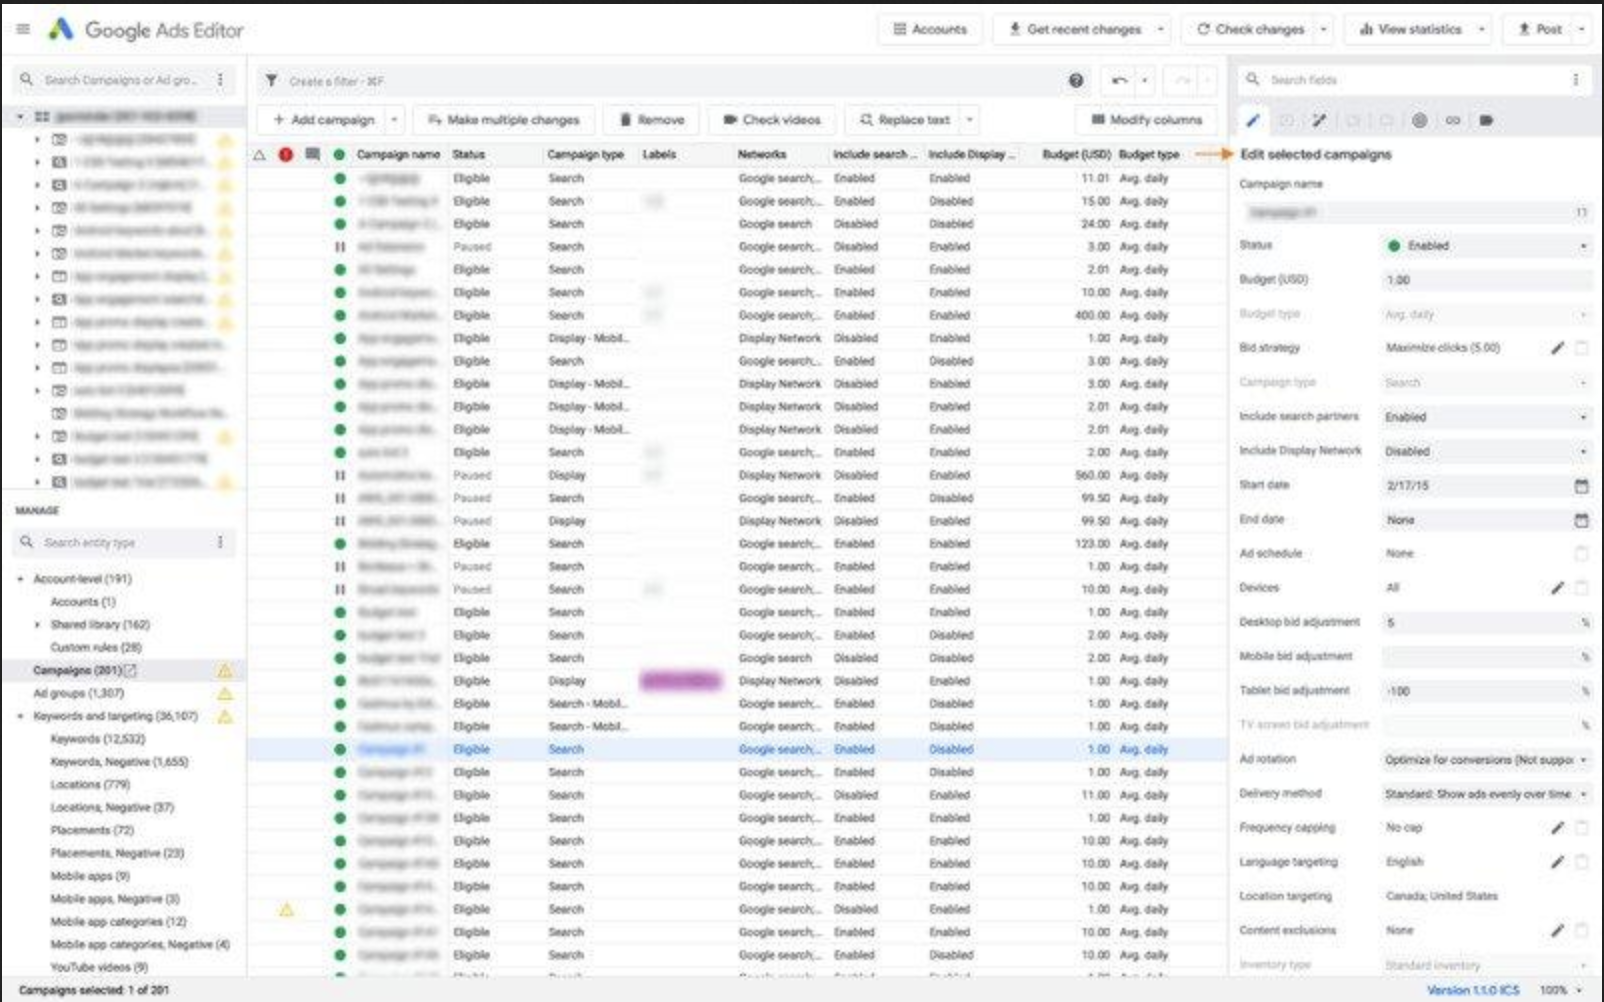This screenshot has width=1604, height=1002.
Task: Open Add campaign dropdown arrow
Action: [394, 120]
